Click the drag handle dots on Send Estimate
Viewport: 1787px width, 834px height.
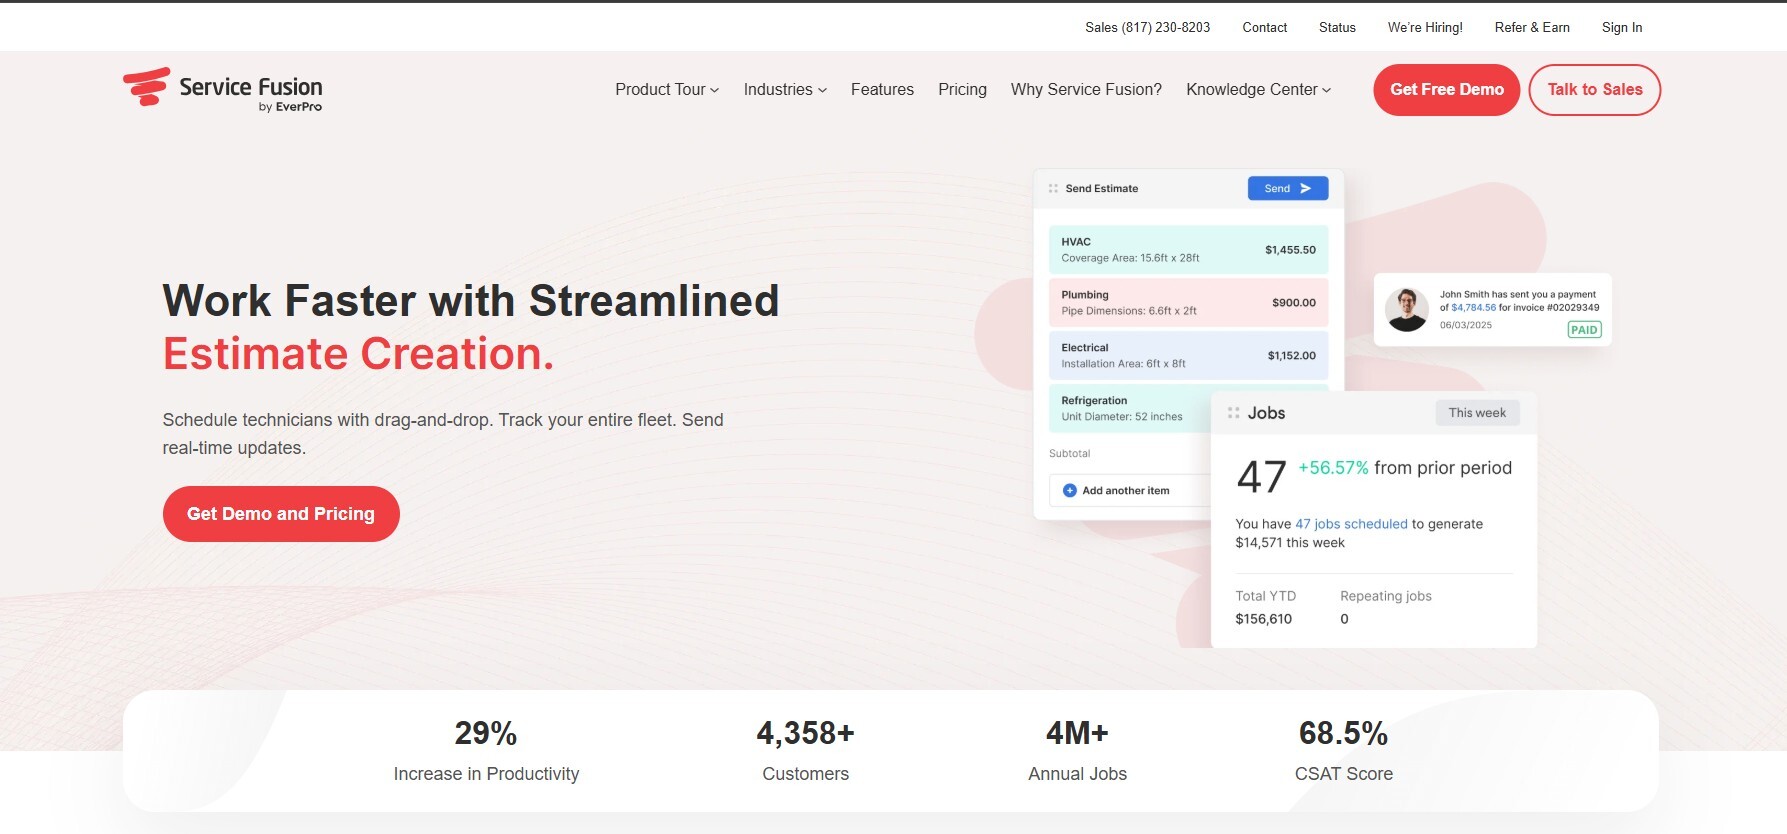click(x=1053, y=188)
